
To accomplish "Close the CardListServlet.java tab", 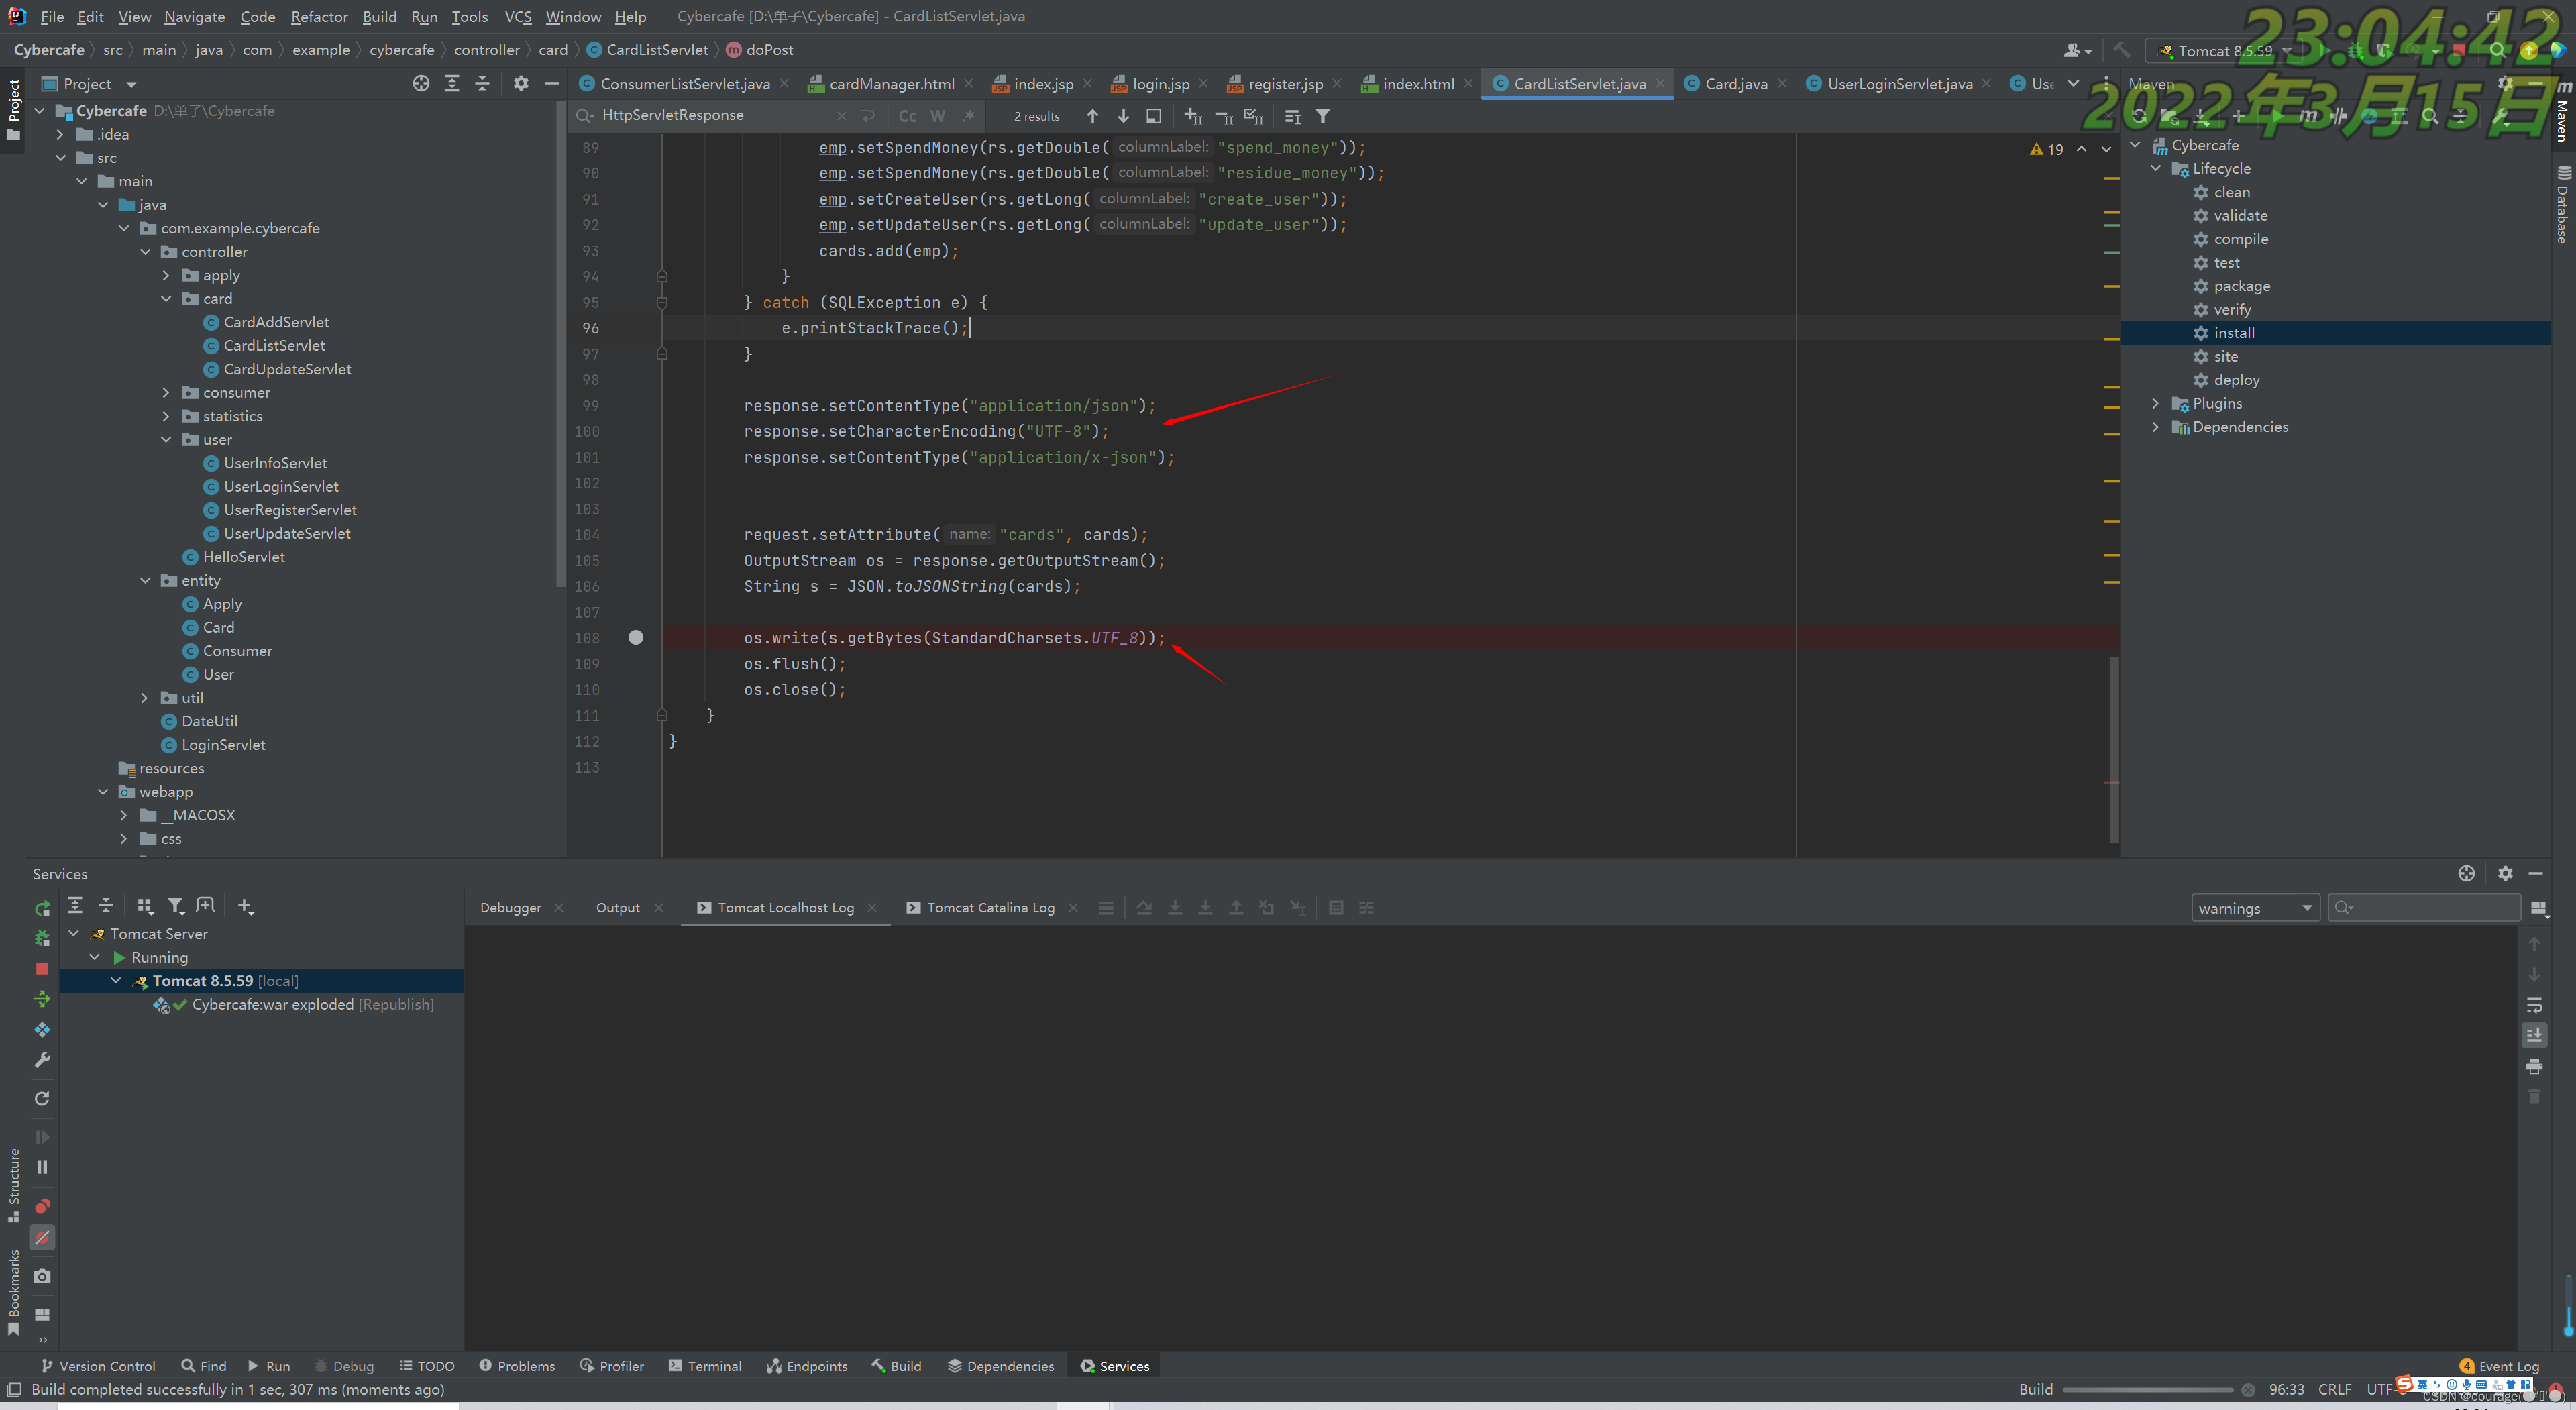I will pyautogui.click(x=1661, y=84).
